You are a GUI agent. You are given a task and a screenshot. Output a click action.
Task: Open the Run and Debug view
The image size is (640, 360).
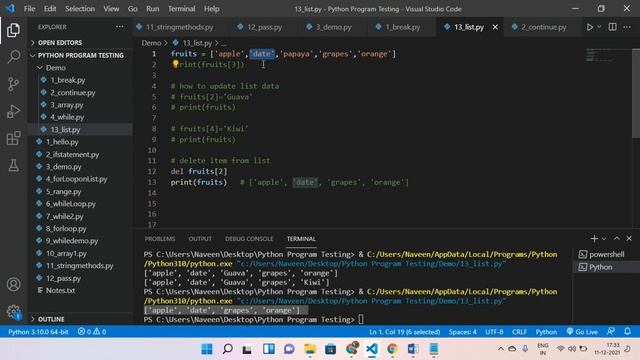tap(13, 111)
